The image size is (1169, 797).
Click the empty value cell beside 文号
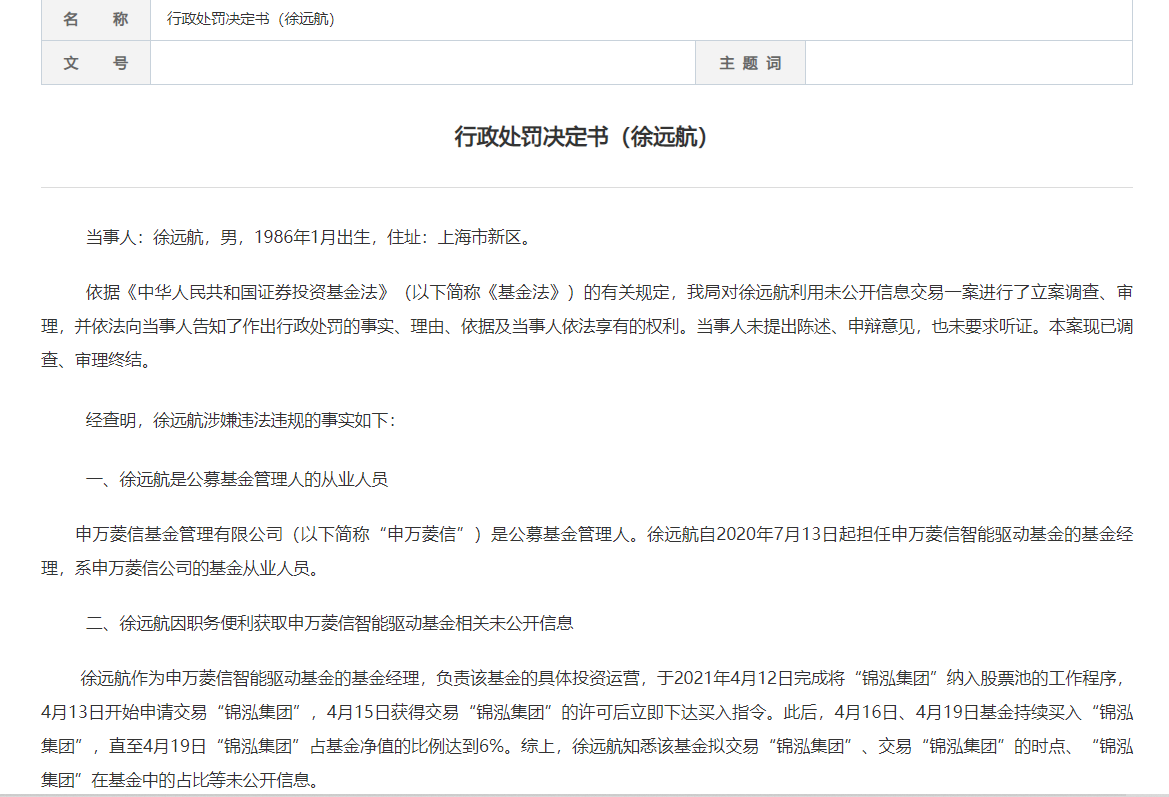[x=422, y=63]
